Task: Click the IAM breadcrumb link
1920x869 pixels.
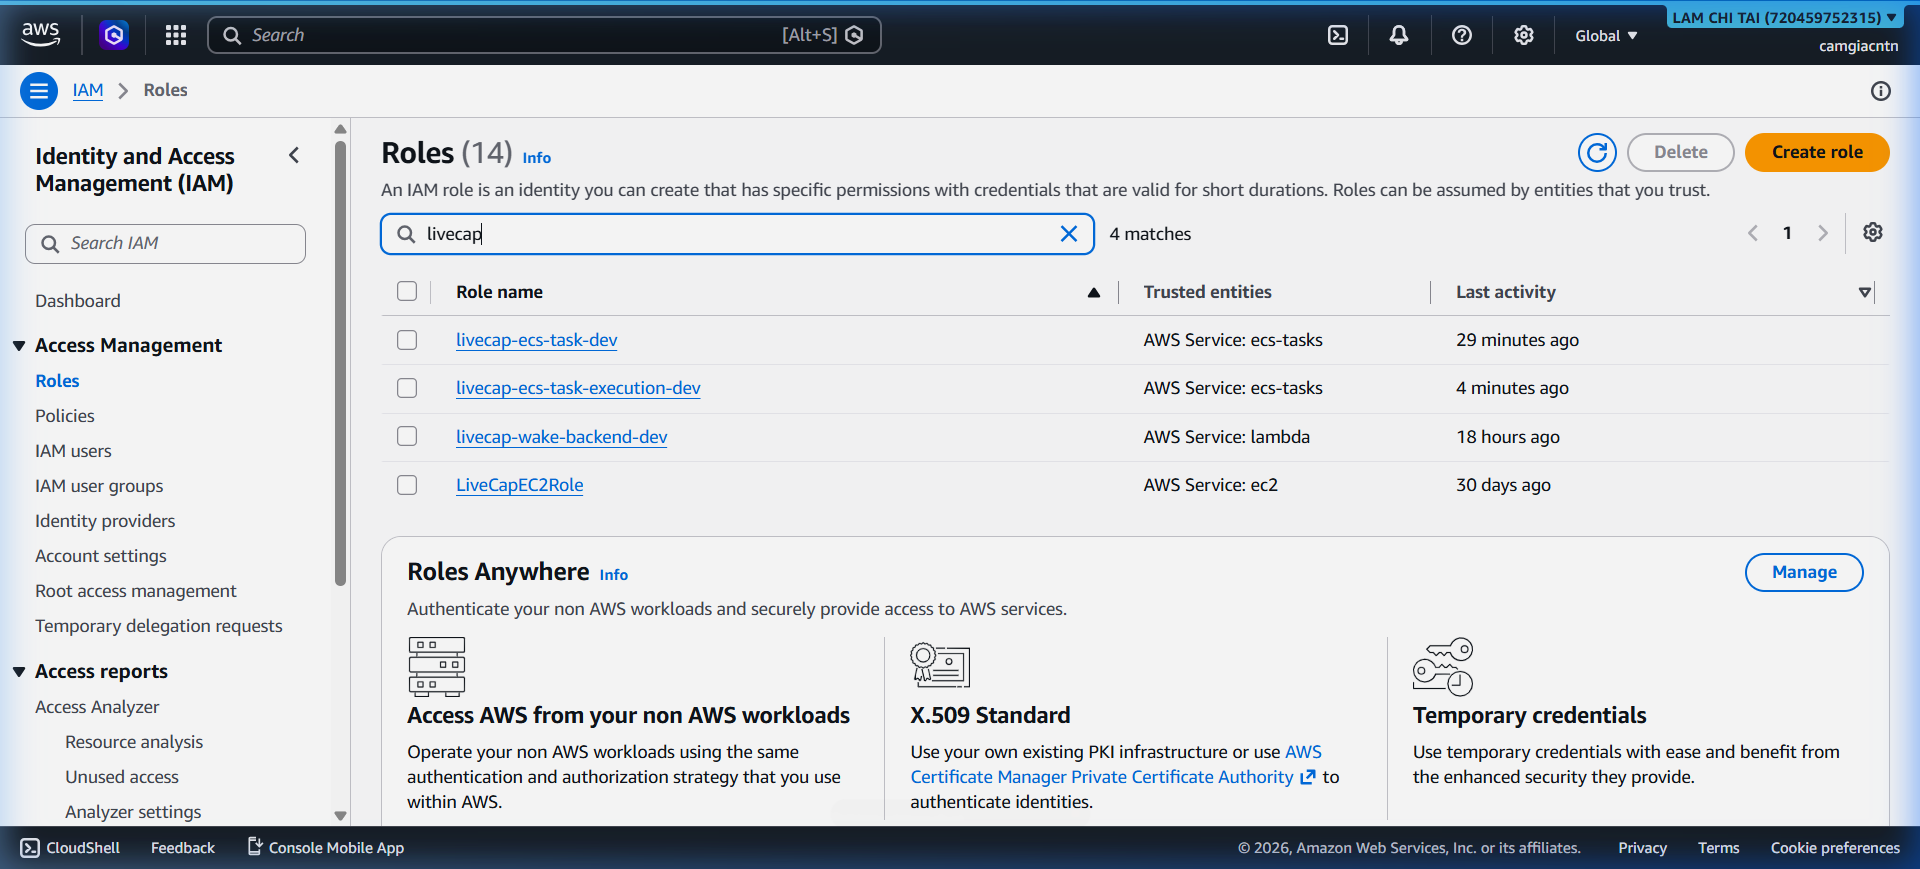Action: click(88, 90)
